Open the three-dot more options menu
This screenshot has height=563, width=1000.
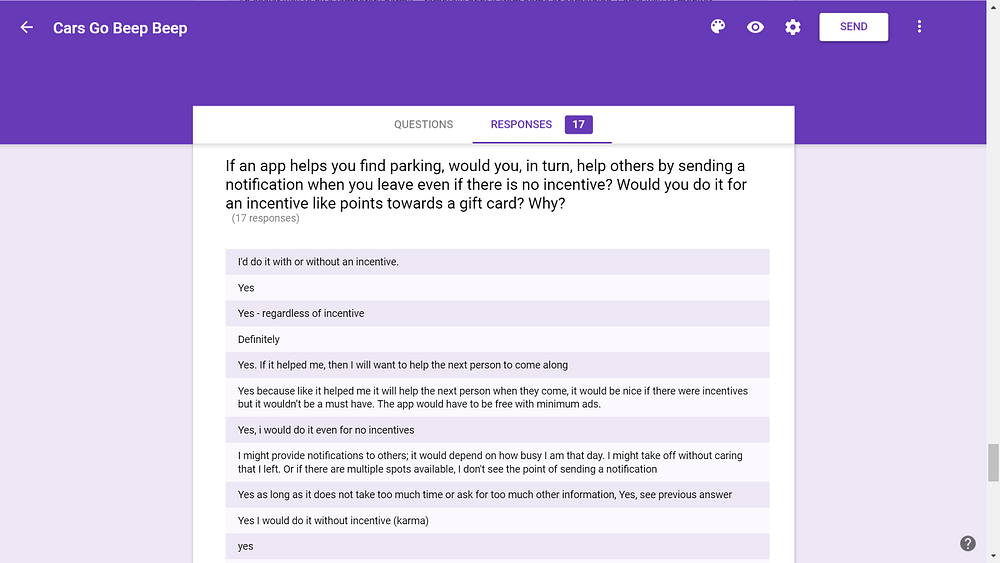coord(919,27)
